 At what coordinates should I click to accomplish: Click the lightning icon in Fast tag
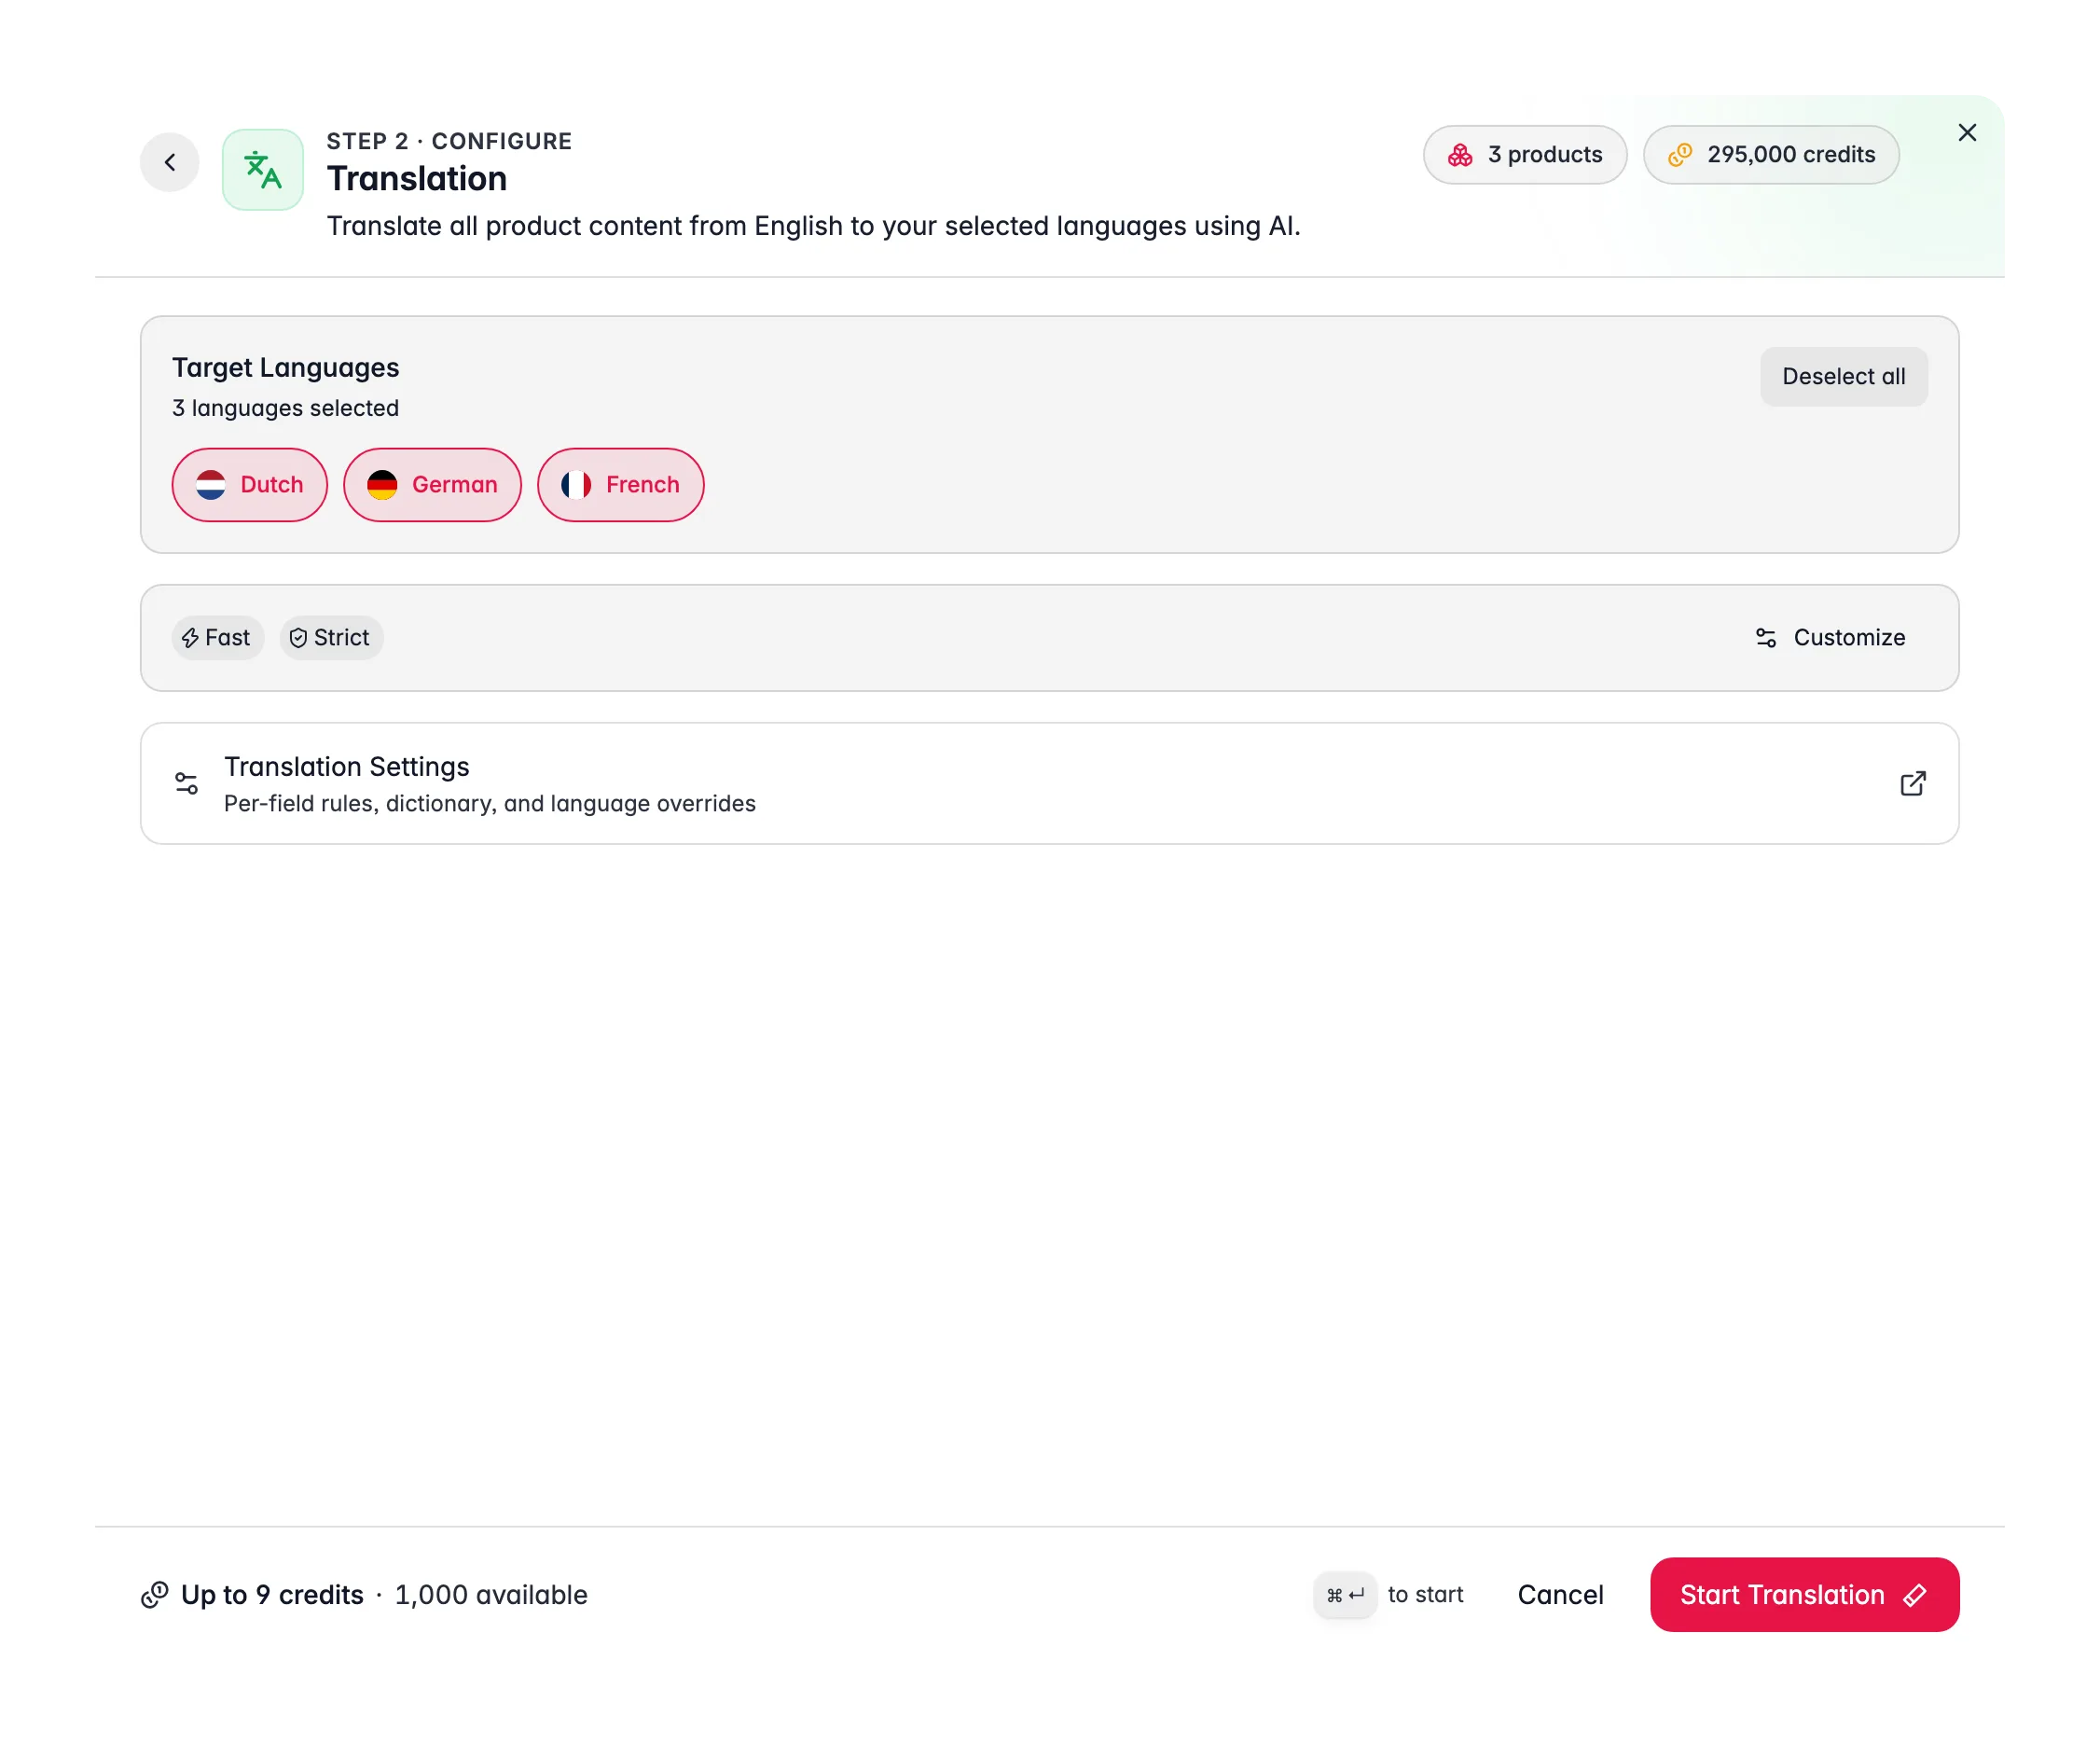(x=190, y=638)
